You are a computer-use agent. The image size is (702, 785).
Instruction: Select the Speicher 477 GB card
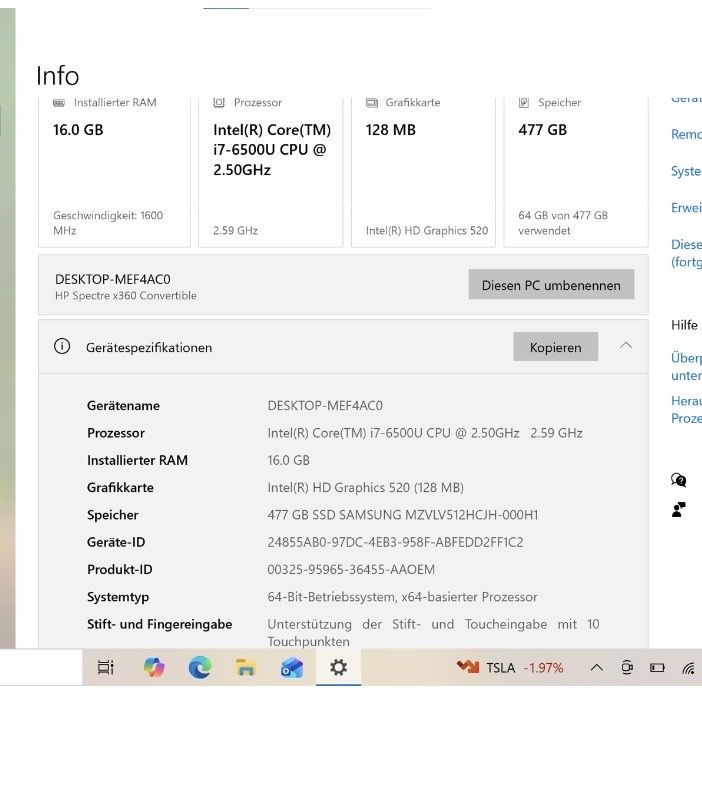click(576, 170)
